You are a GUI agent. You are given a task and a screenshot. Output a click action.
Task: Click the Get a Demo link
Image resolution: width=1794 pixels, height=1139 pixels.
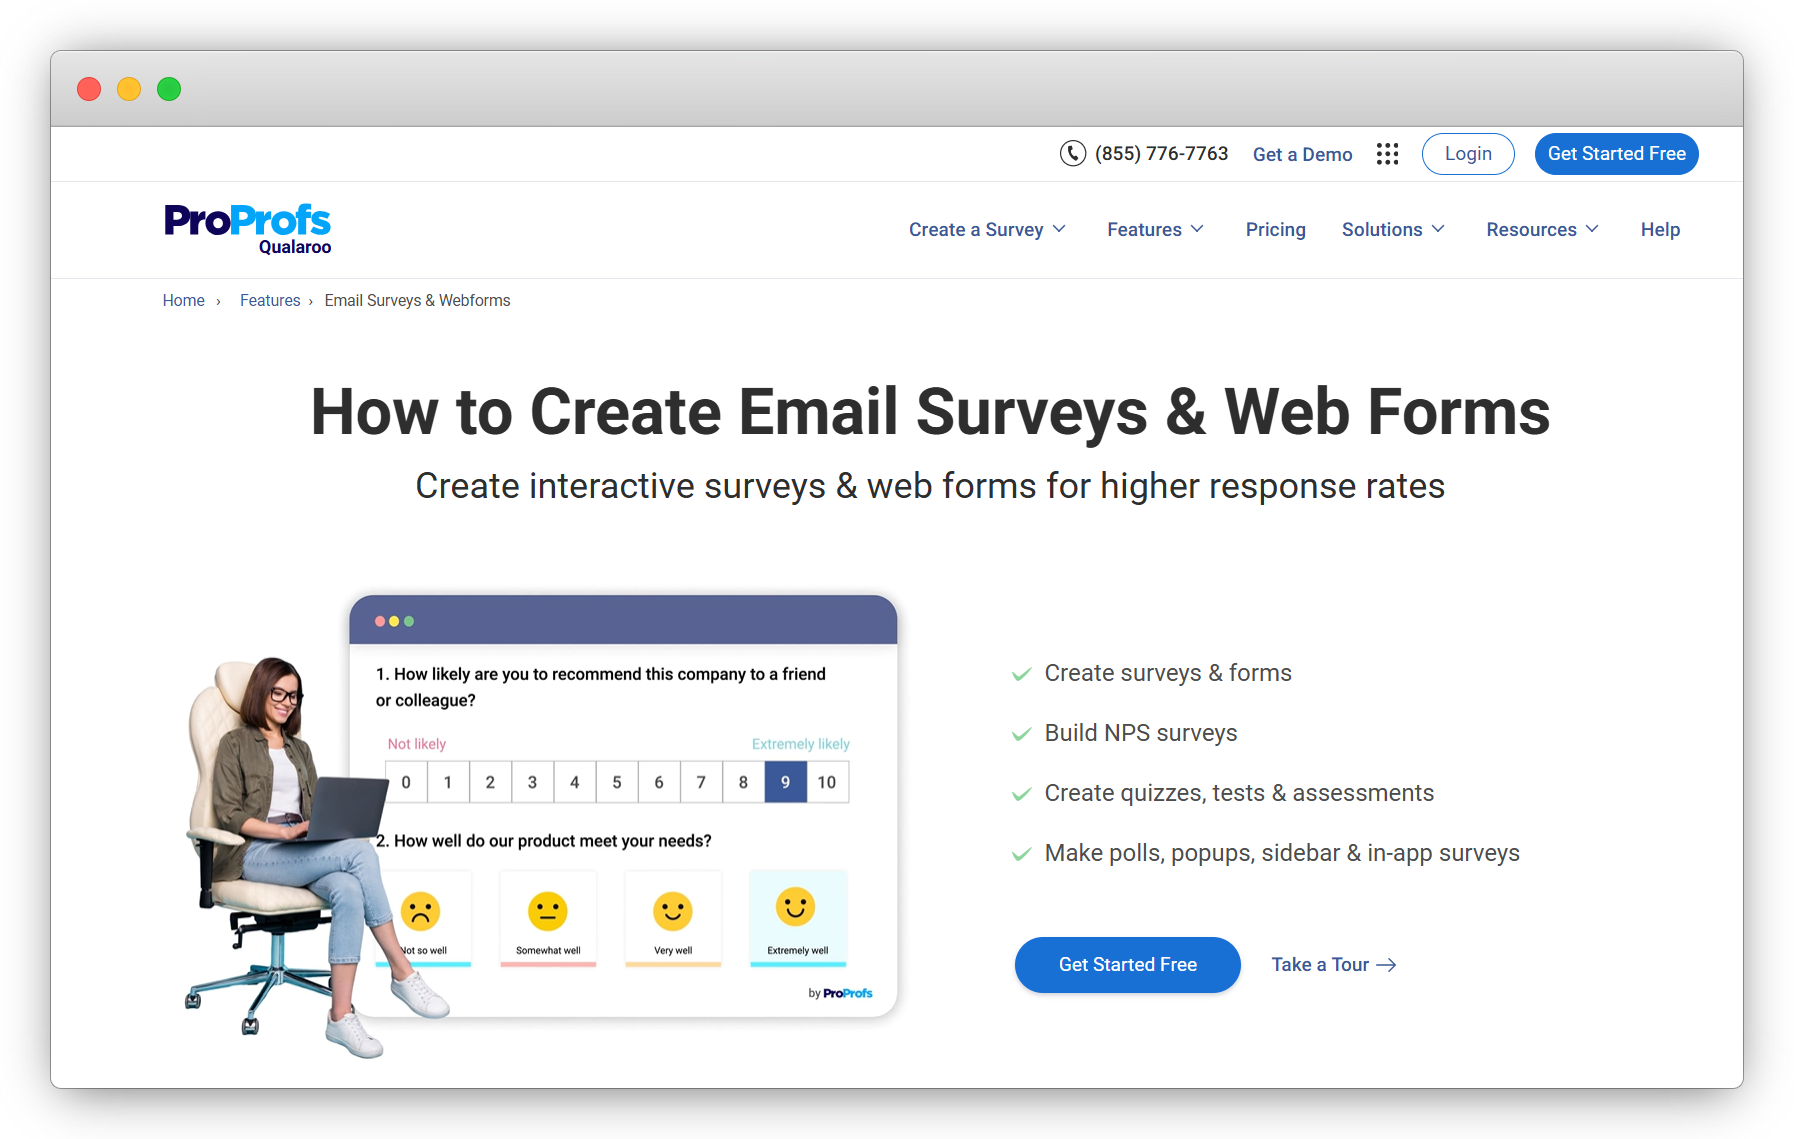tap(1302, 154)
